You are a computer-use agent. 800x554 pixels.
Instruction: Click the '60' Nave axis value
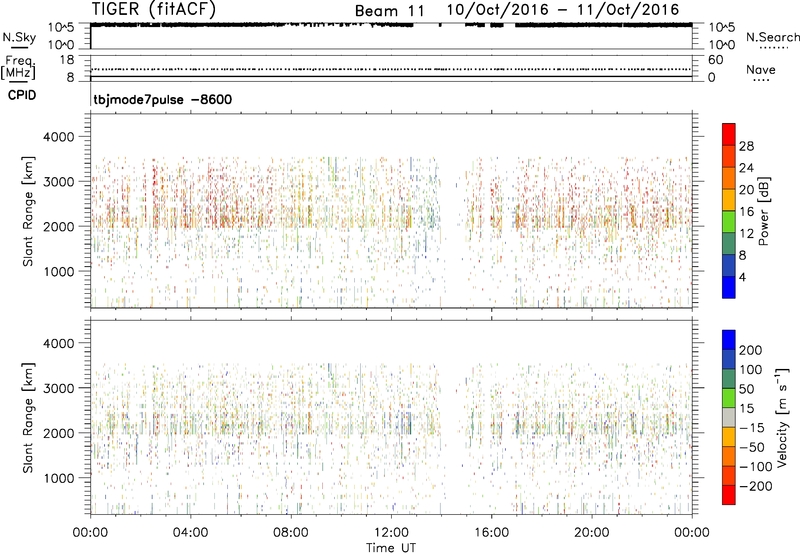coord(715,60)
